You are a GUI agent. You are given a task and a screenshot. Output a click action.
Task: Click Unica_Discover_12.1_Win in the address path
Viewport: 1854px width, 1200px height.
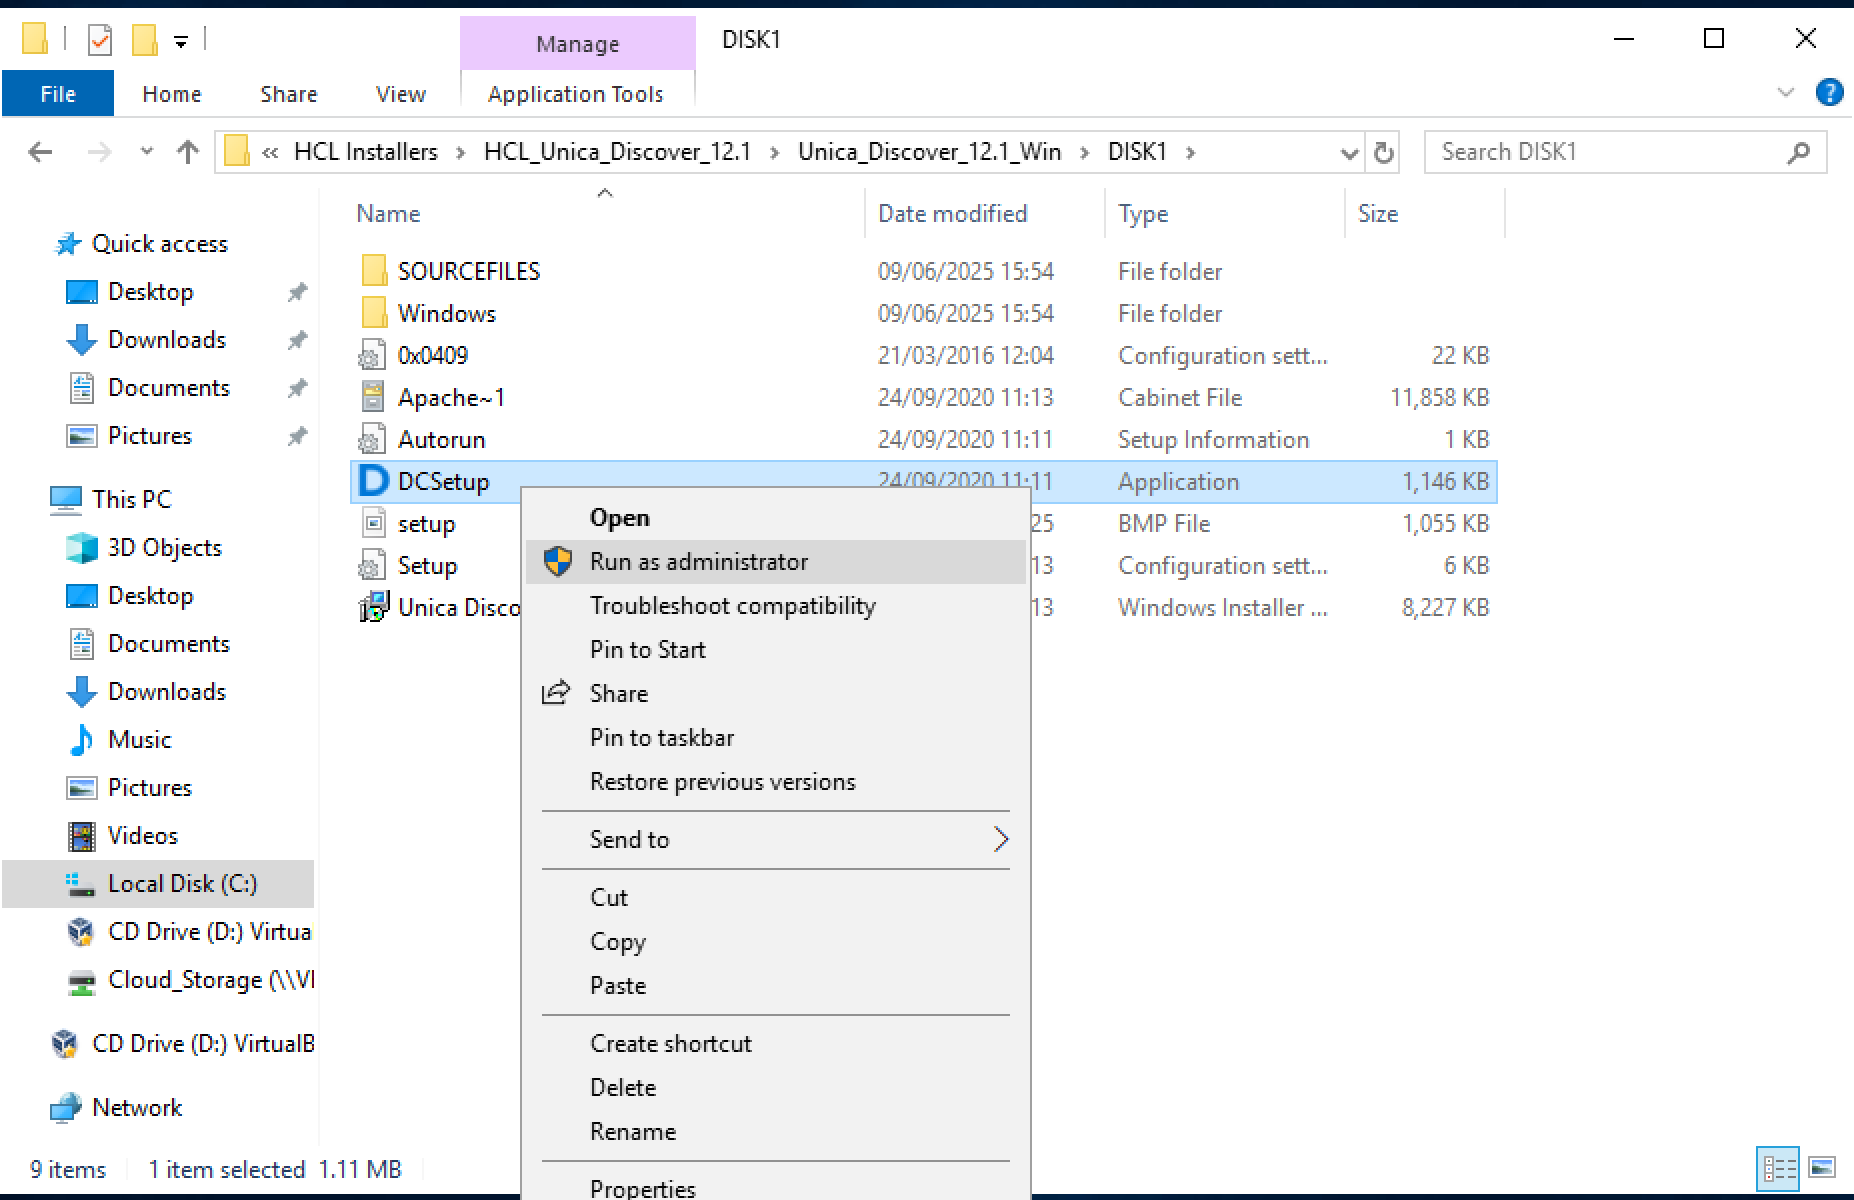(x=930, y=152)
